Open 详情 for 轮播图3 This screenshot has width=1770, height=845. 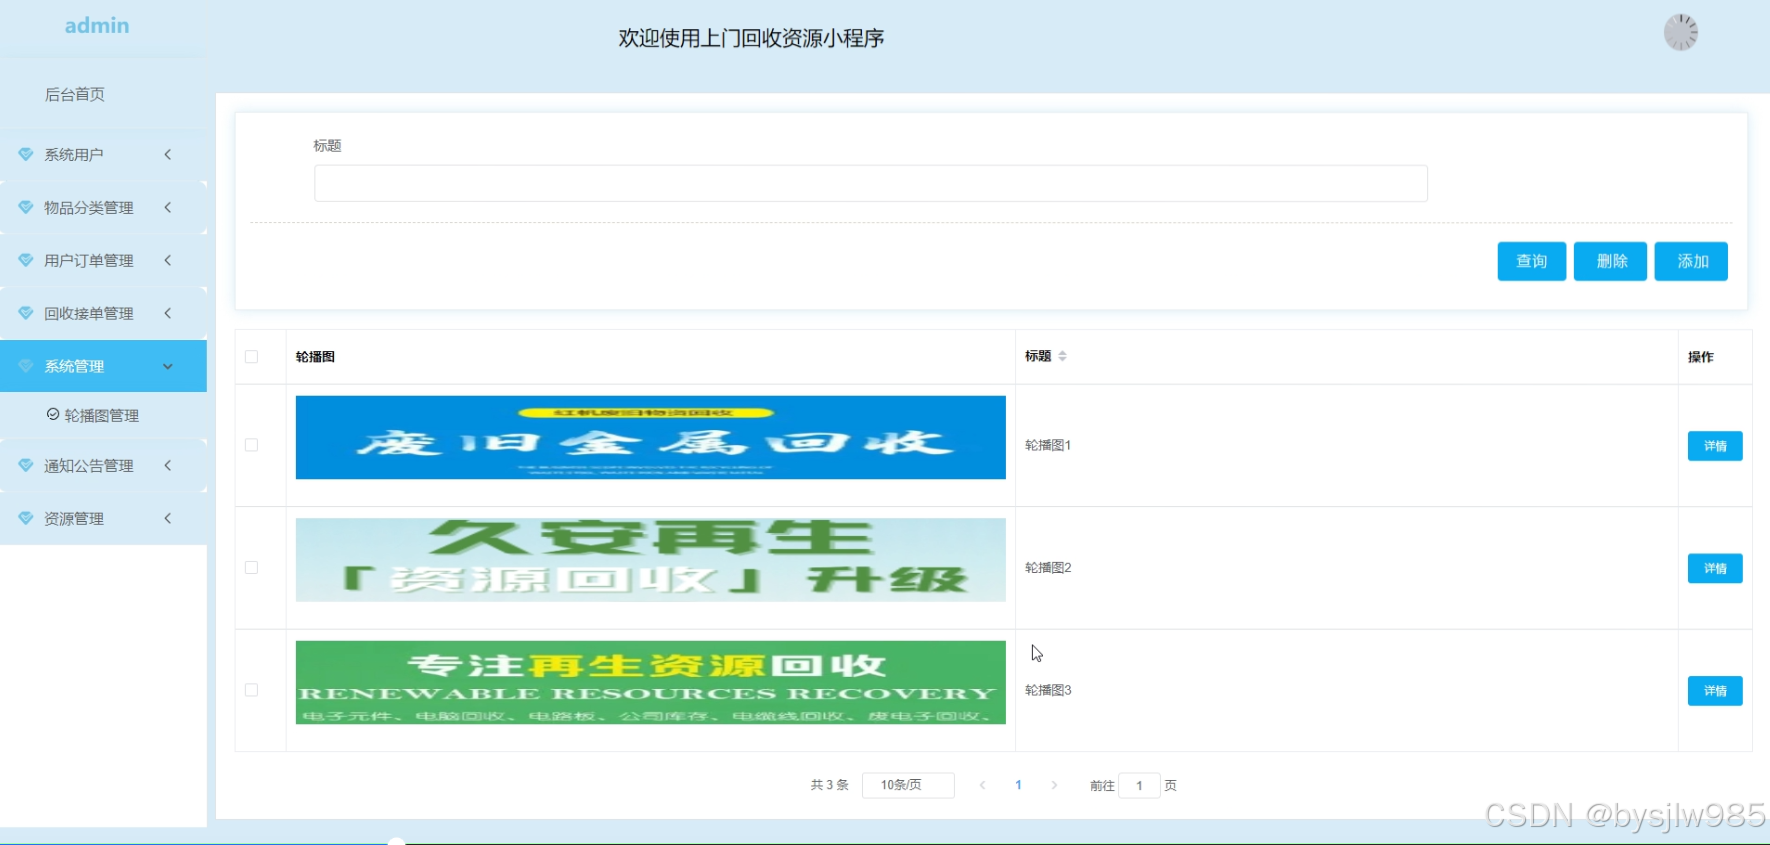(1715, 691)
